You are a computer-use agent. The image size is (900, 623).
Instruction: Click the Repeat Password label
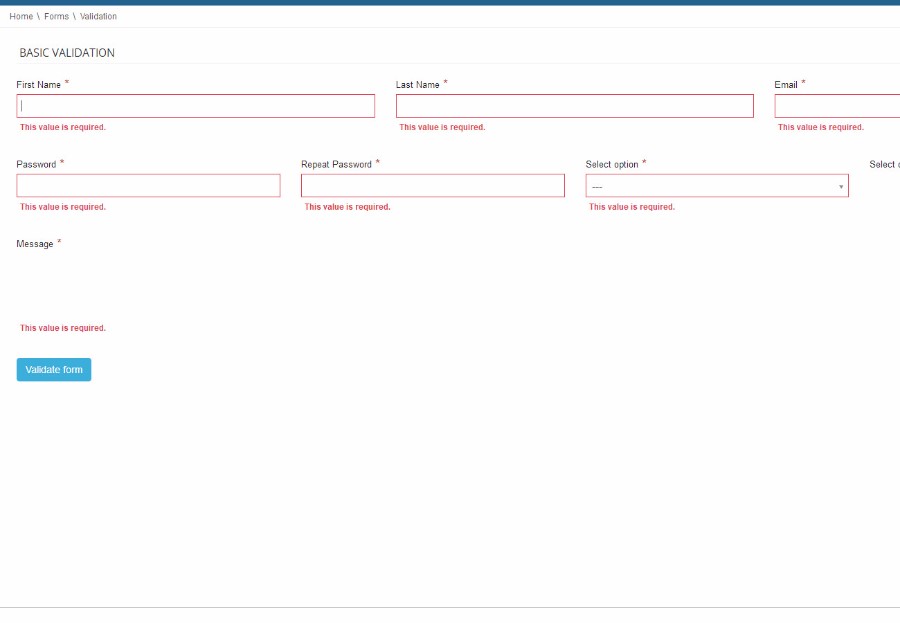pos(336,164)
